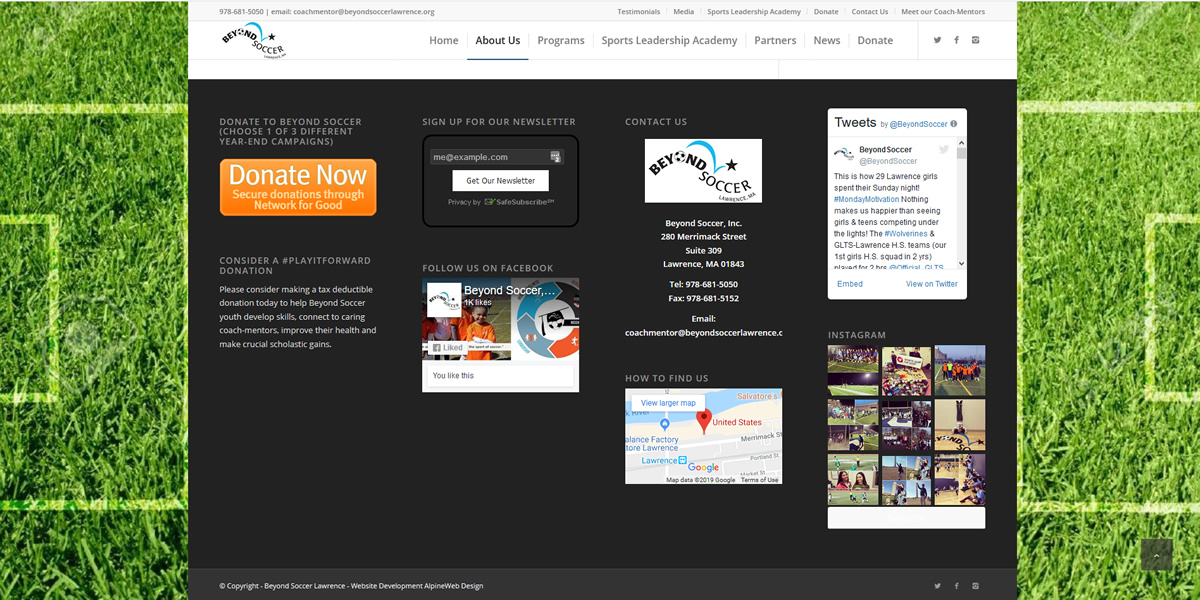This screenshot has width=1200, height=600.
Task: Click the Contact Us top link
Action: (x=870, y=12)
